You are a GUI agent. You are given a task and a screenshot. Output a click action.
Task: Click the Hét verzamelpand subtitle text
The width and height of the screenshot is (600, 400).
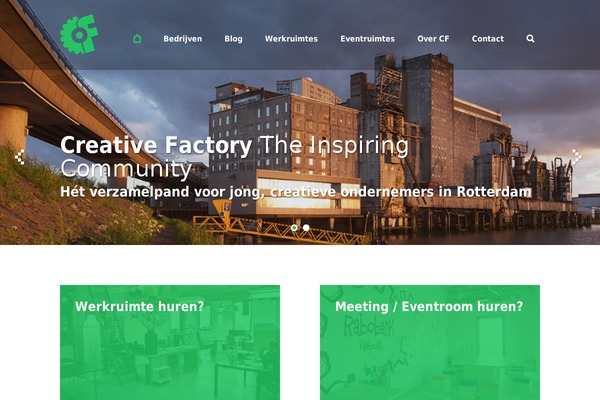click(x=296, y=191)
